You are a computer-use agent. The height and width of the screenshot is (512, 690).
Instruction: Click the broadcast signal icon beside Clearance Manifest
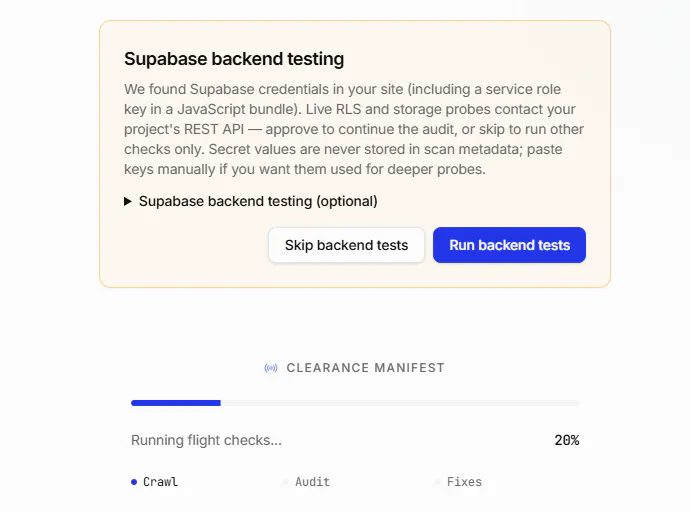271,368
